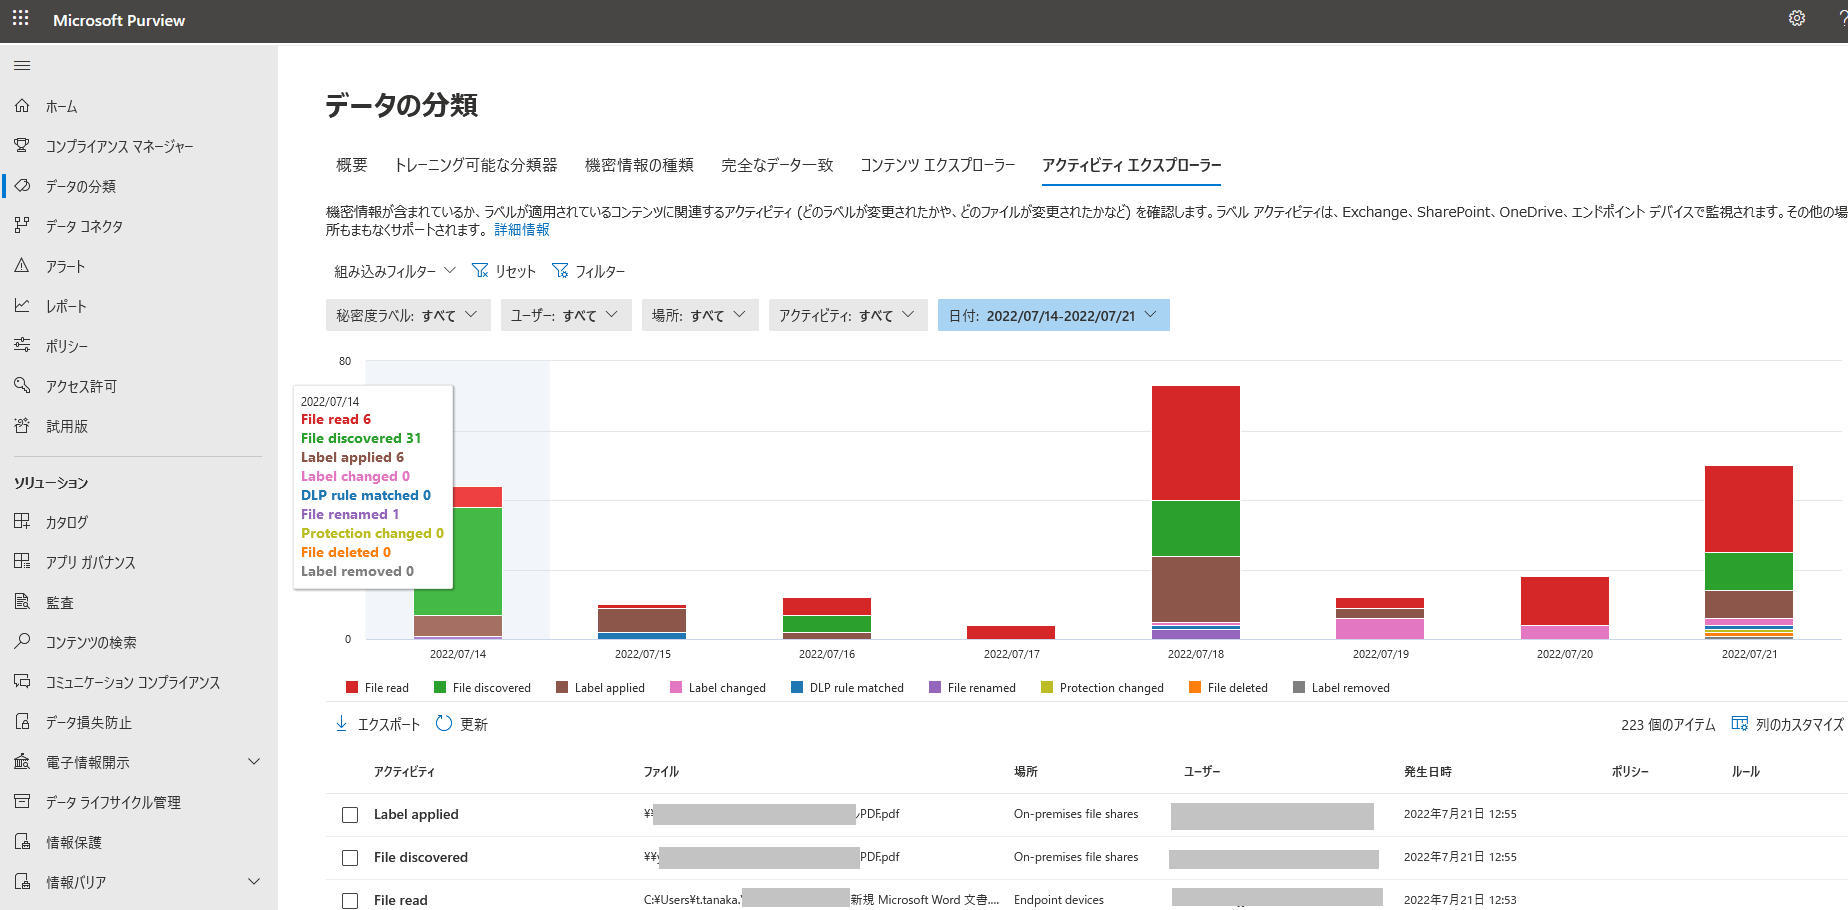
Task: Click the コンプライアンス マネージャー trophy icon
Action: [22, 146]
